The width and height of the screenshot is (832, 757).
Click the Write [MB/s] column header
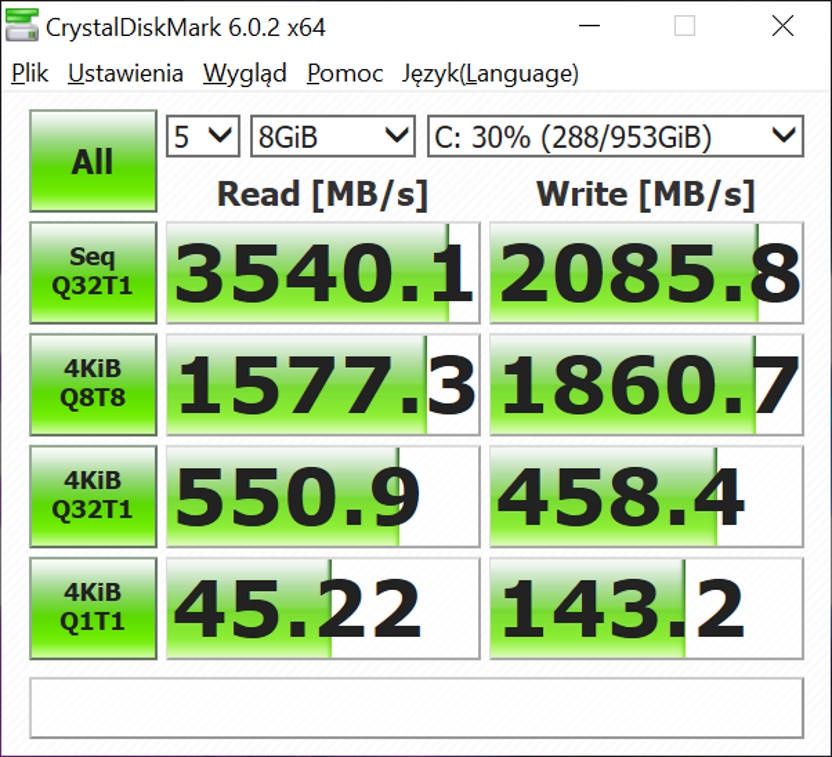645,195
